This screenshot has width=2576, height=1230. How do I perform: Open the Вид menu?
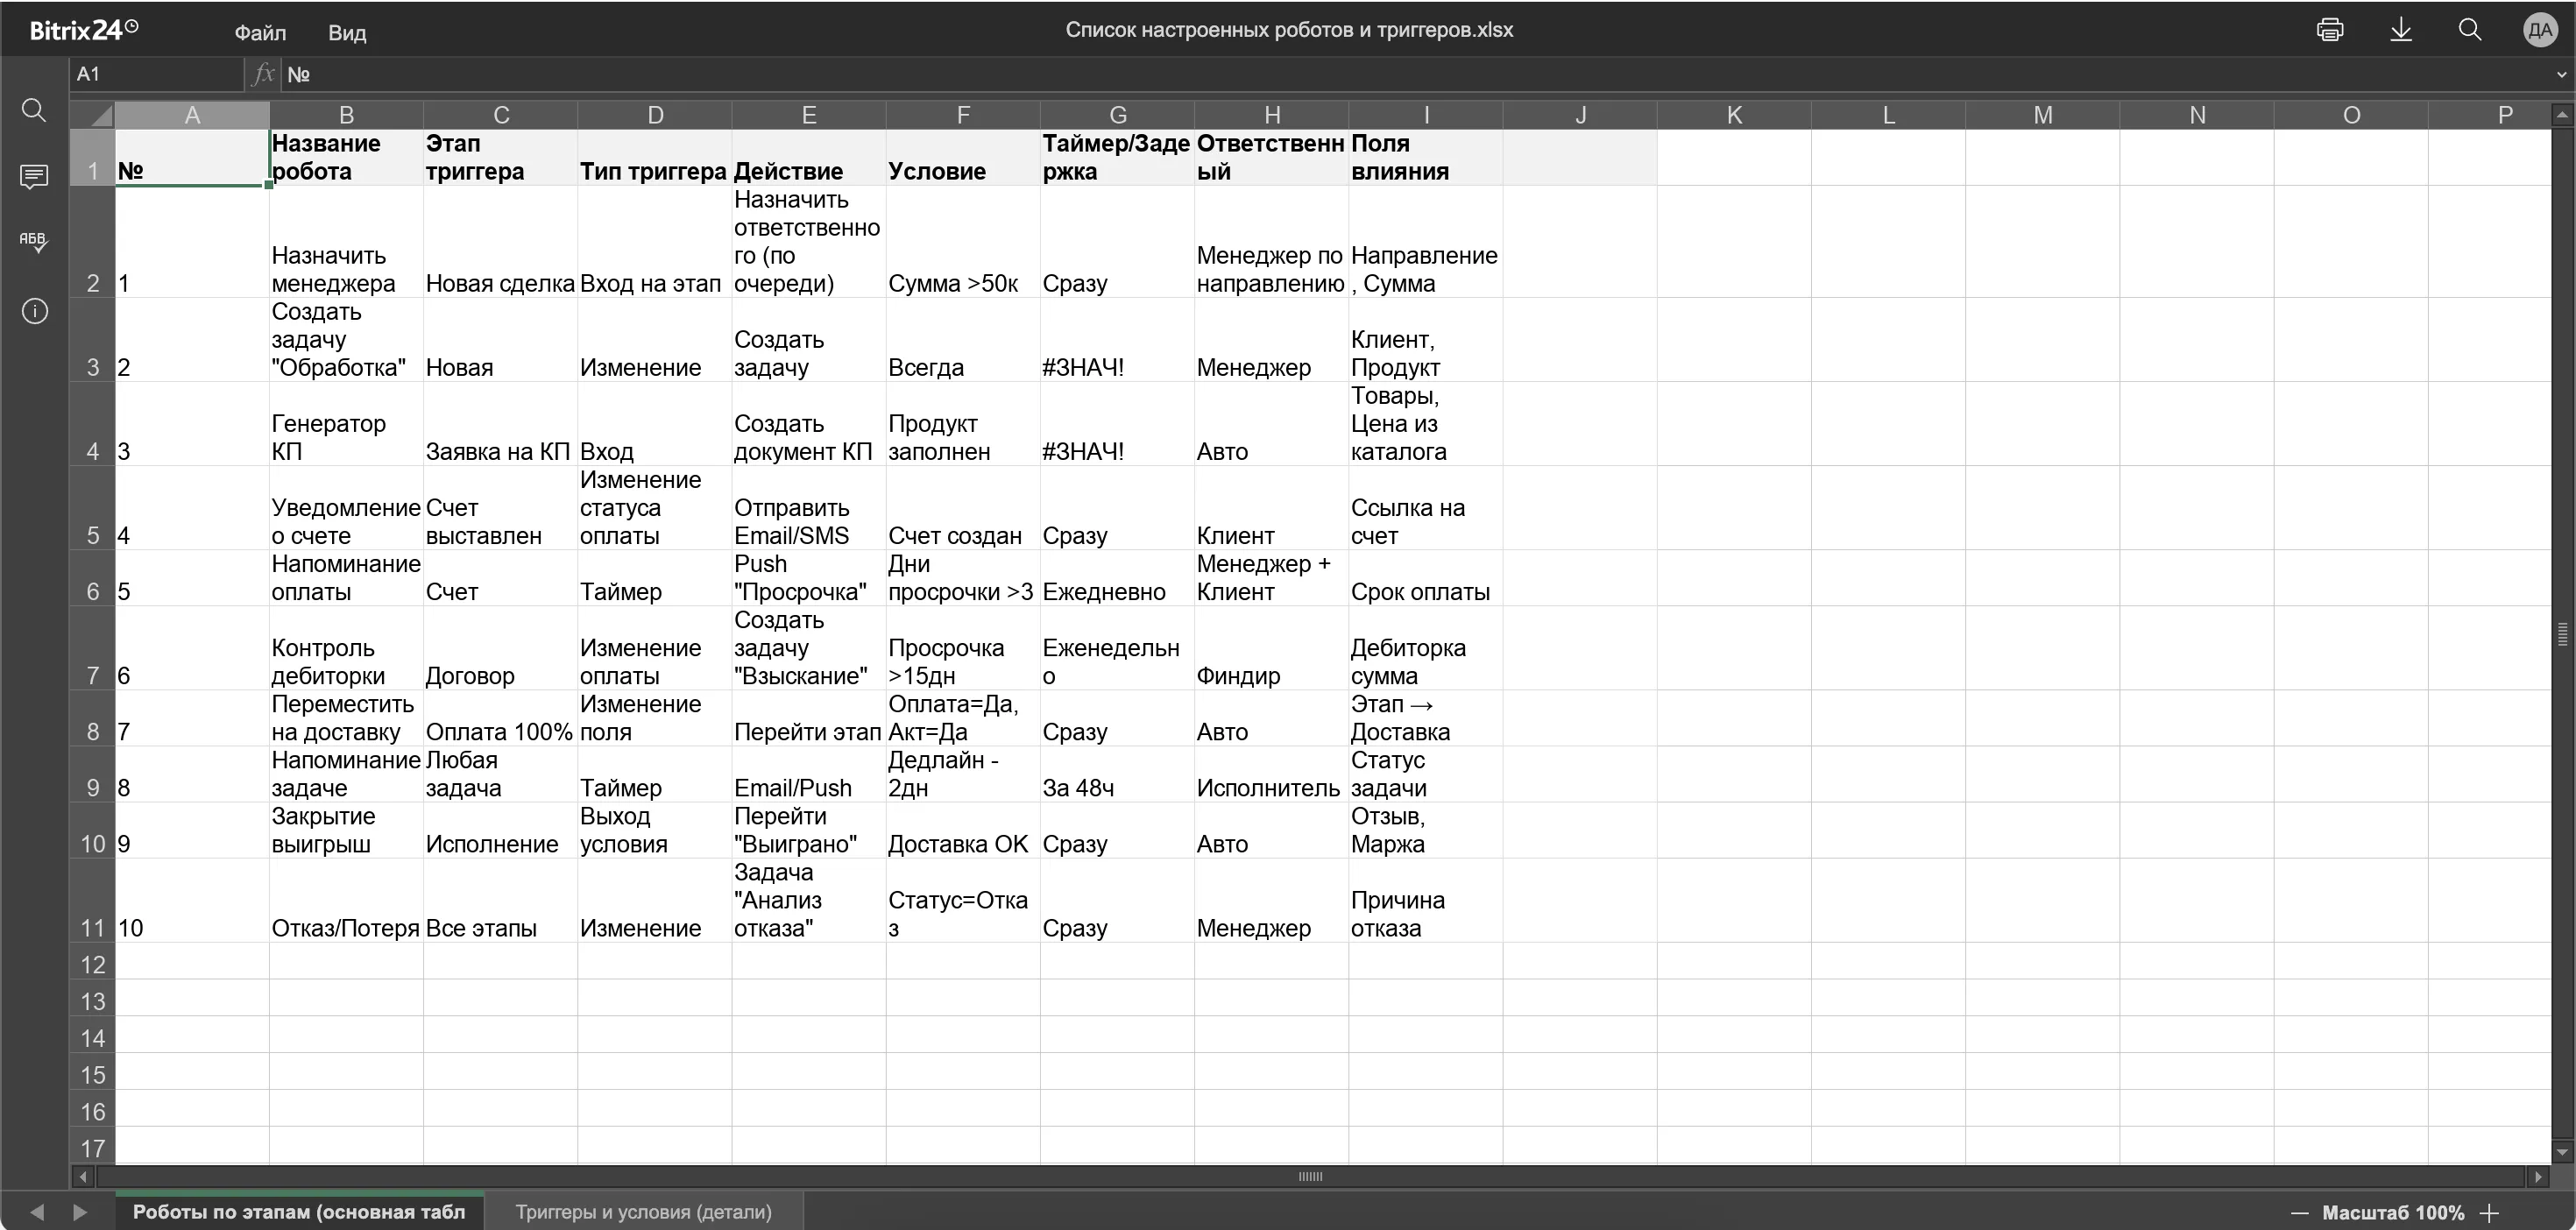pos(347,32)
